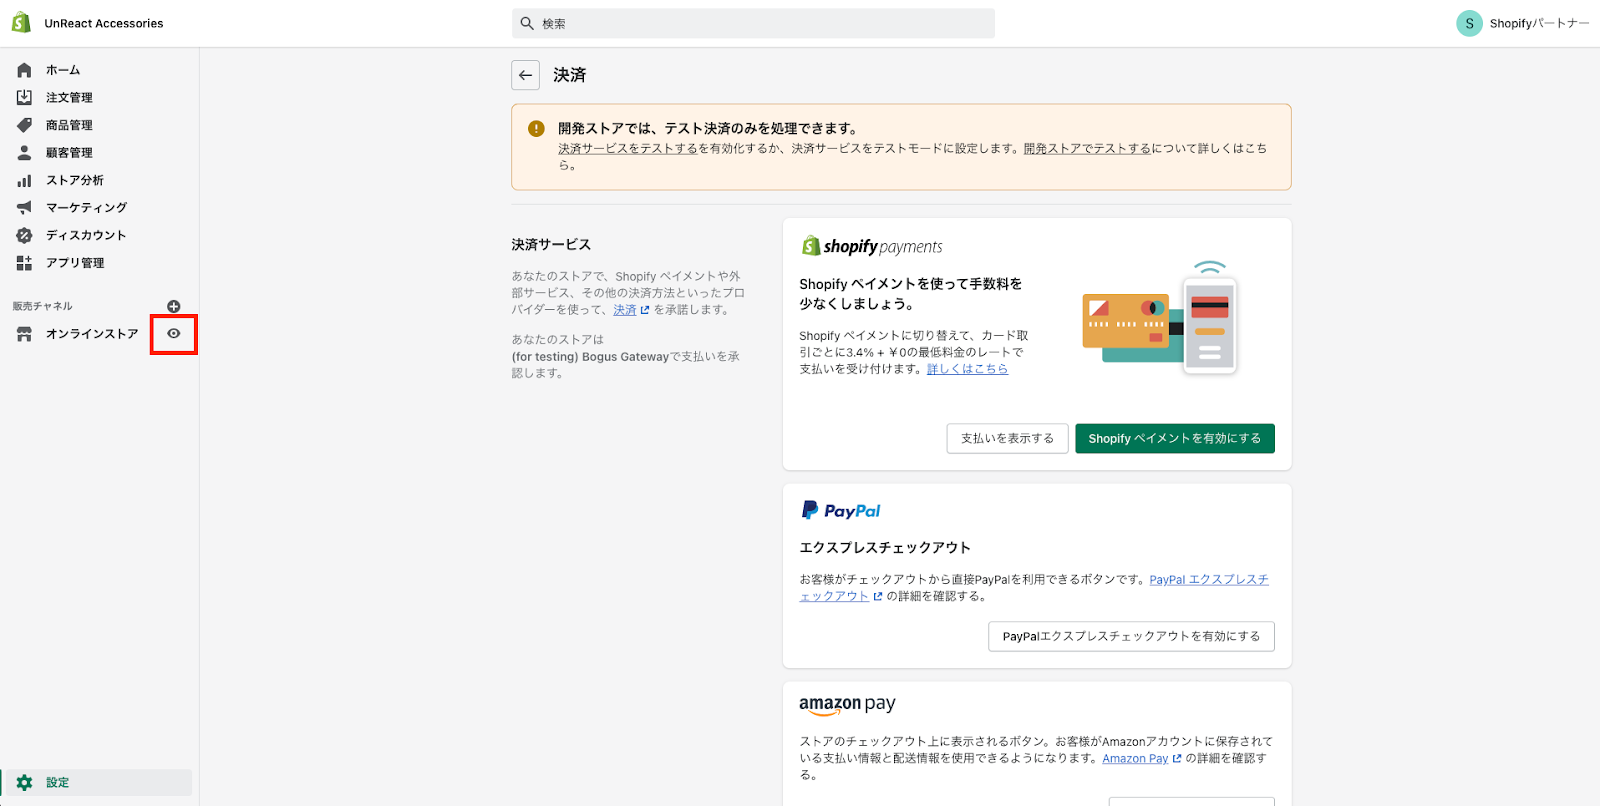
Task: Select 注文管理 menu item
Action: (x=69, y=97)
